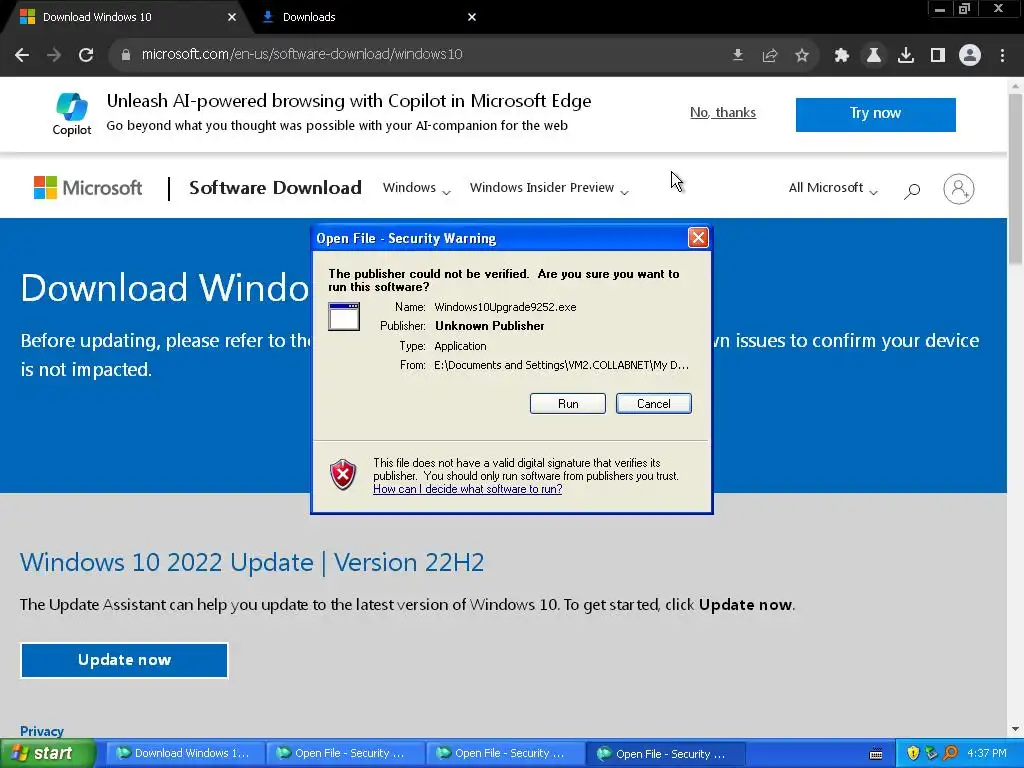The image size is (1024, 768).
Task: Click the Windows 10 2022 Update heading
Action: tap(252, 562)
